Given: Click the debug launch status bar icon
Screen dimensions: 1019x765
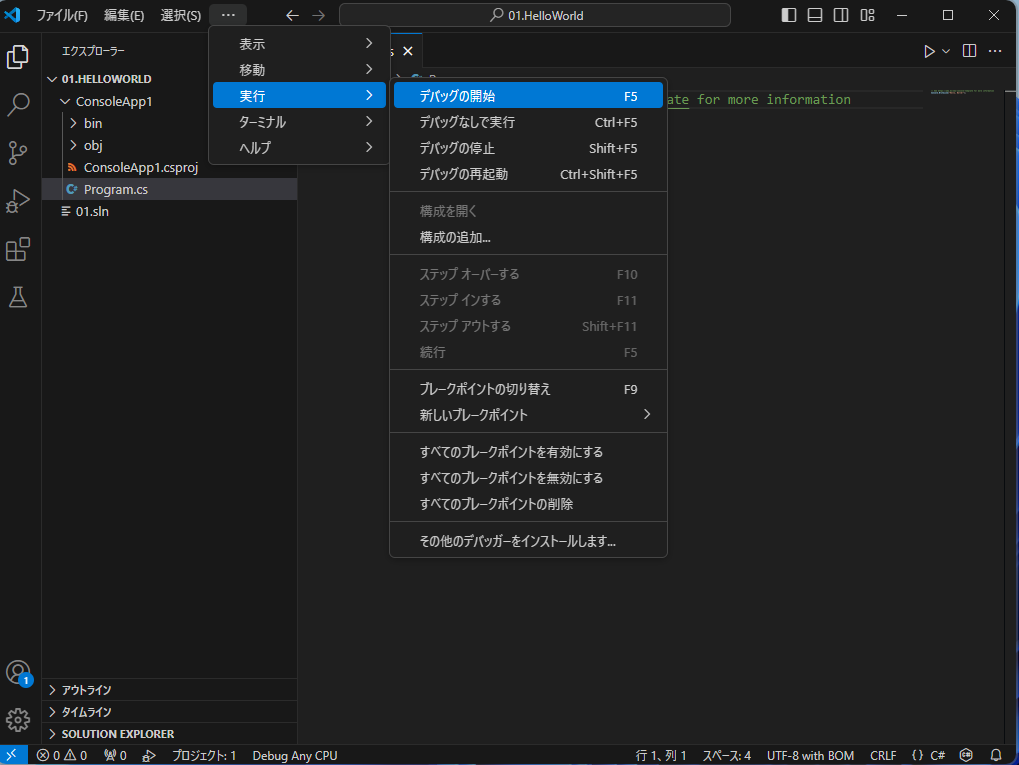Looking at the screenshot, I should tap(149, 755).
